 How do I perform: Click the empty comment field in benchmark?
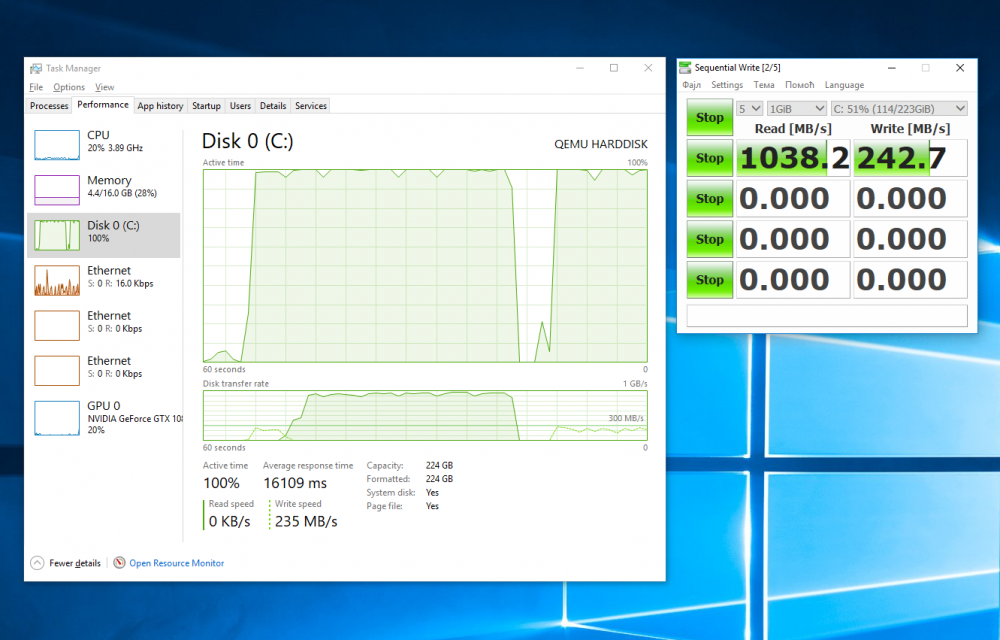(827, 316)
